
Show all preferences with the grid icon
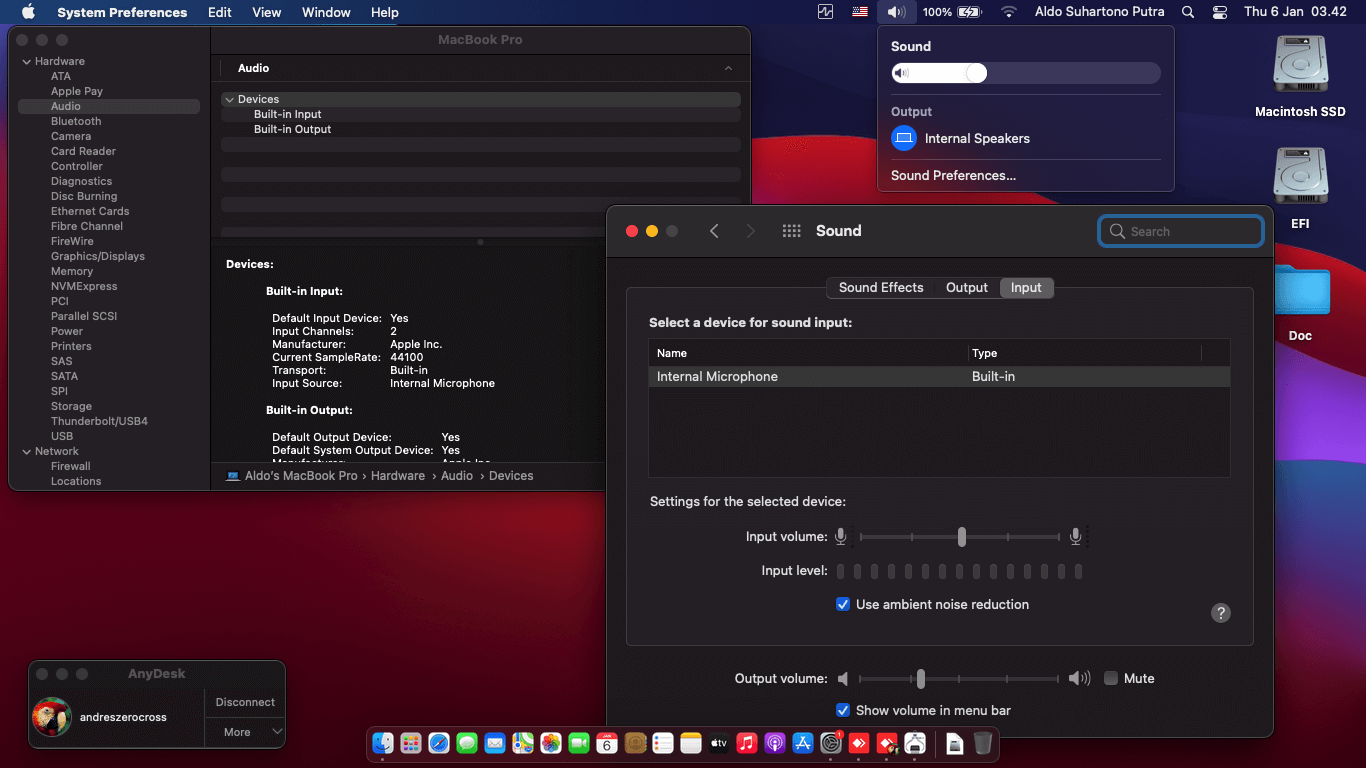pos(792,231)
